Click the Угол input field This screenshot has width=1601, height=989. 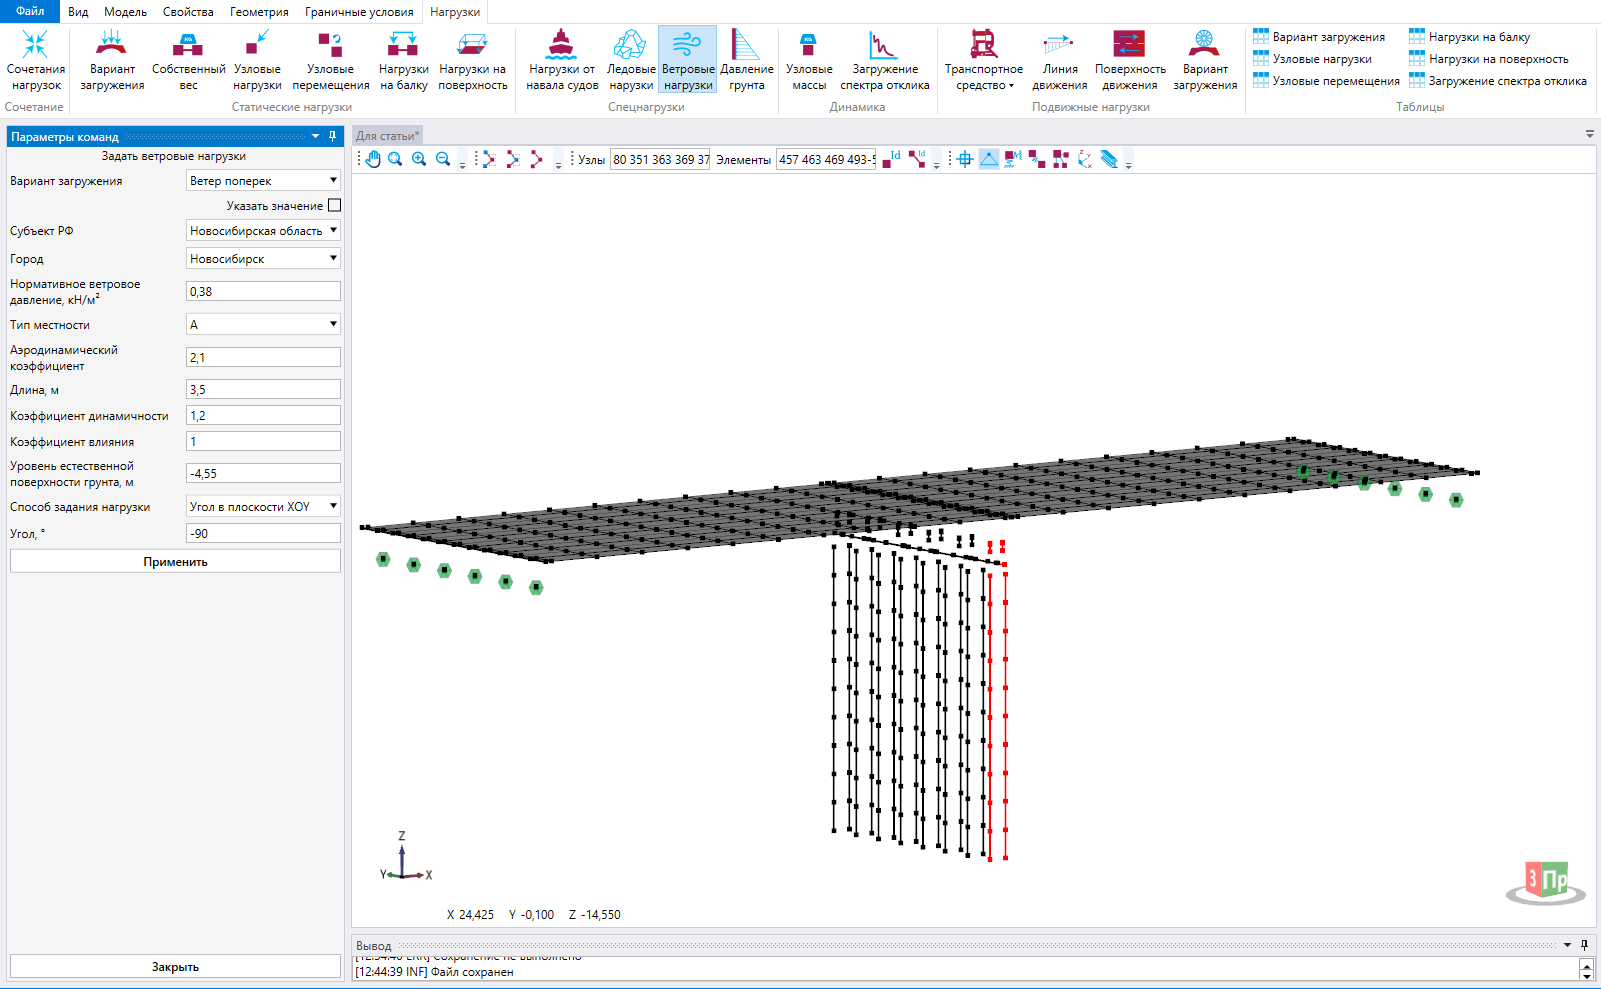263,533
